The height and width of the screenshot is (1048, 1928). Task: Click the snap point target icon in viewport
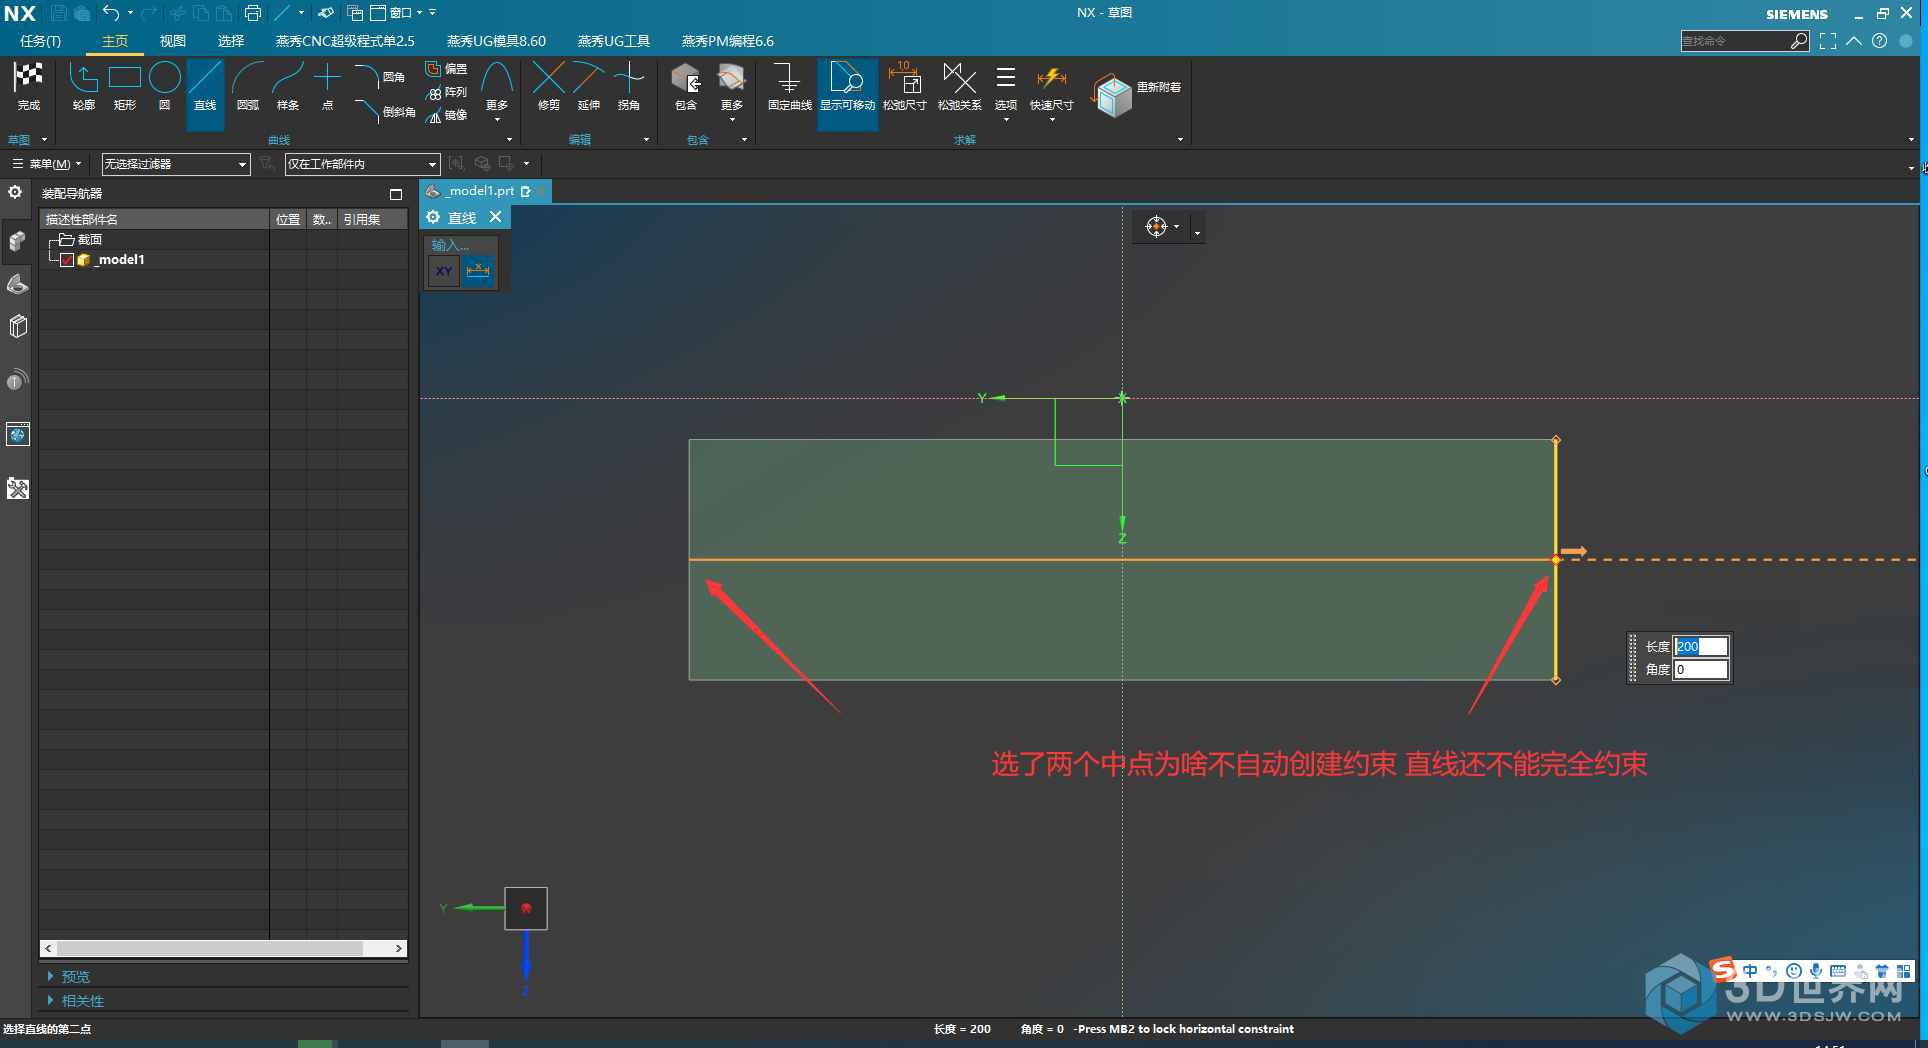pyautogui.click(x=1156, y=227)
